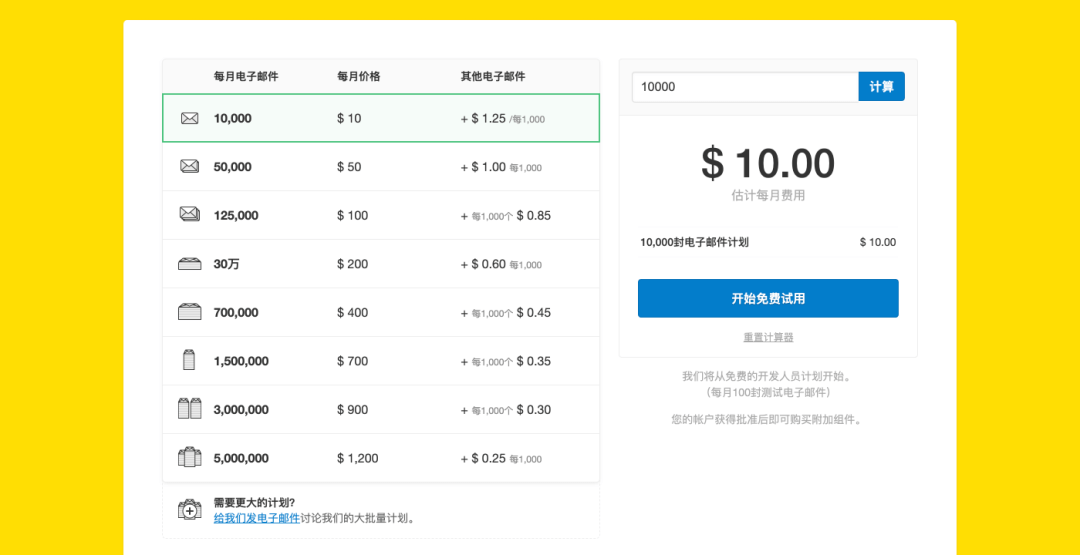Click the $ 400 monthly price cell
Viewport: 1080px width, 555px height.
(x=353, y=313)
